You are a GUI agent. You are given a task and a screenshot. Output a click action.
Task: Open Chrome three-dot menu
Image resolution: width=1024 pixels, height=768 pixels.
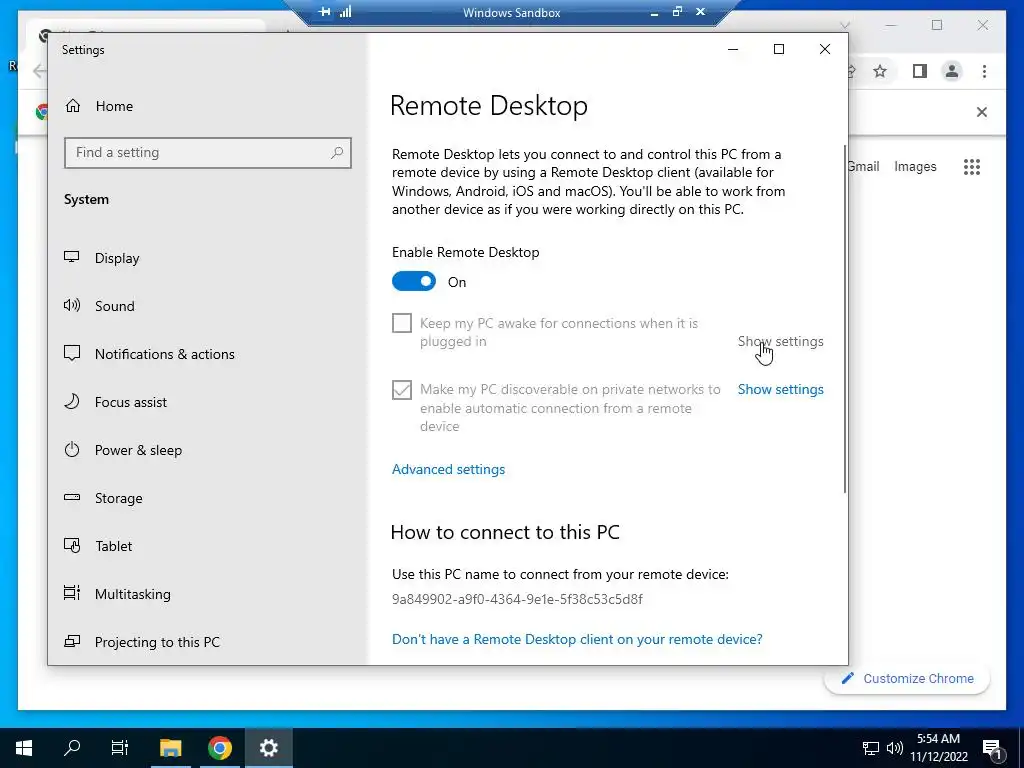tap(984, 71)
